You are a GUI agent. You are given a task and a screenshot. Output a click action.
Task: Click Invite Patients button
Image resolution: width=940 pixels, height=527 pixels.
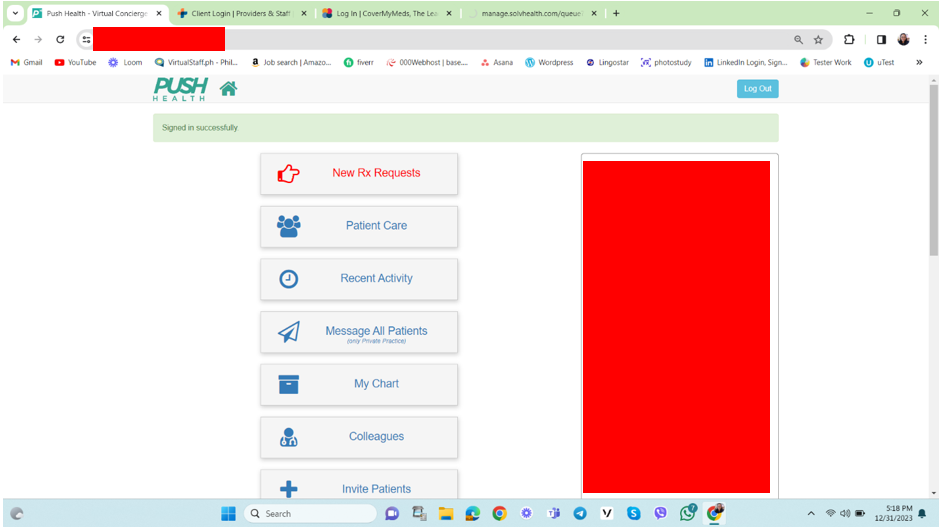pos(358,484)
